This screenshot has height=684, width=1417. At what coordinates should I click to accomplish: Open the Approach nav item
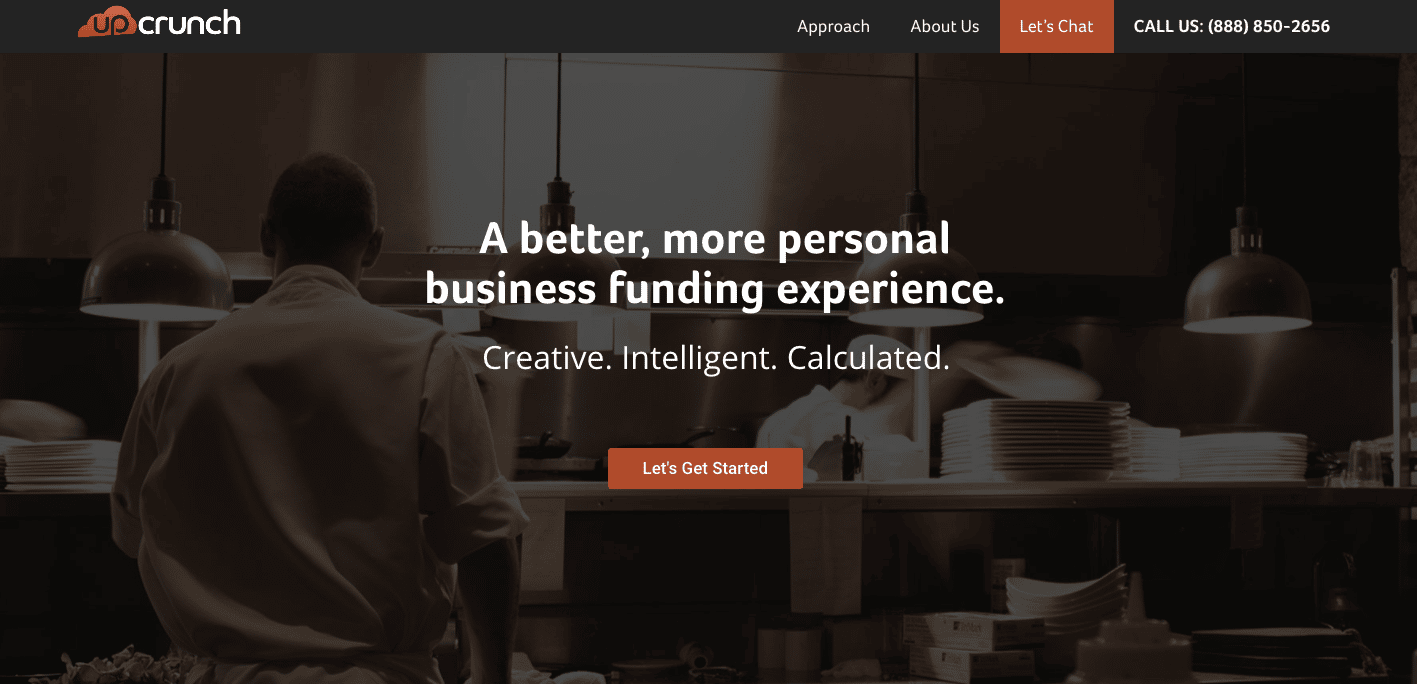tap(833, 27)
